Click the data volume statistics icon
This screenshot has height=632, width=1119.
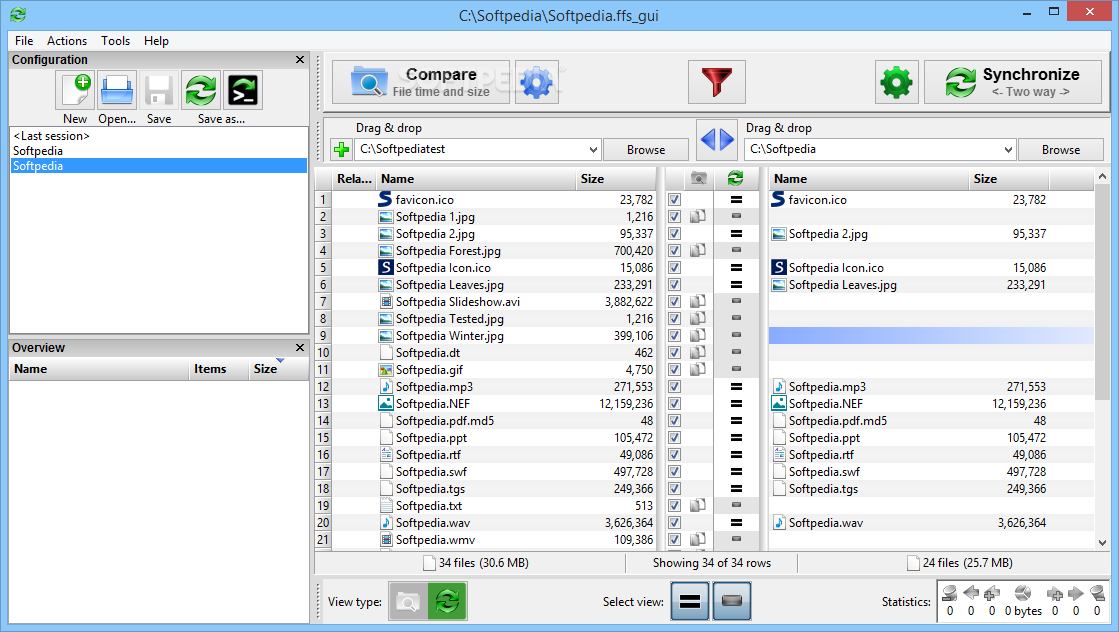(x=1023, y=593)
